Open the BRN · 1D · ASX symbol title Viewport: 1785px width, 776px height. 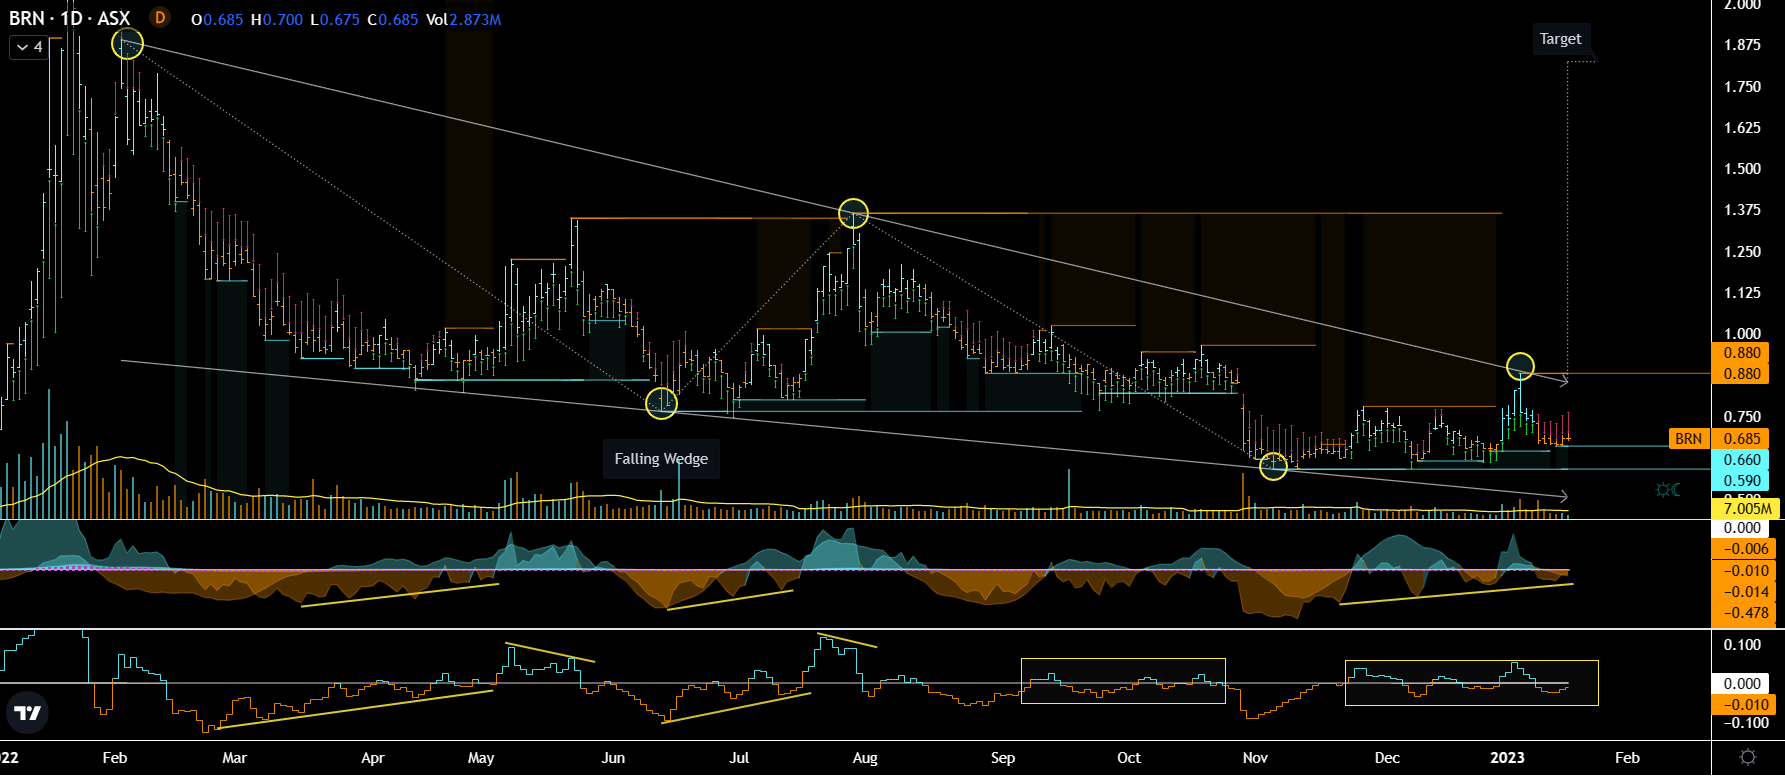(70, 18)
